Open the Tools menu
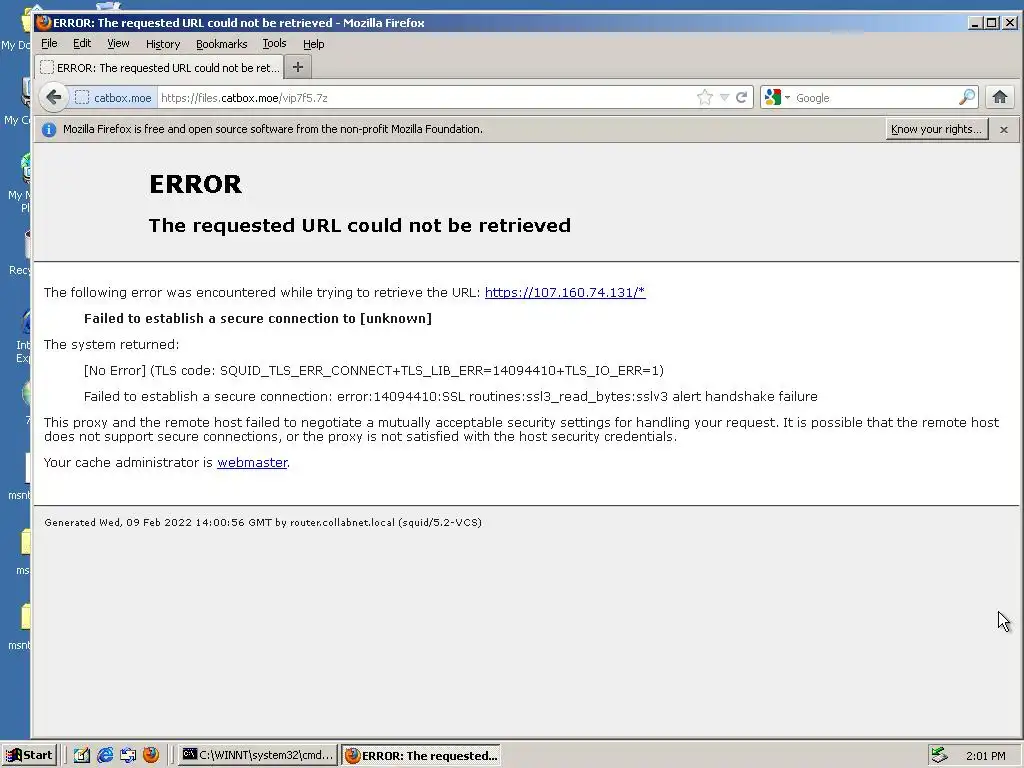 coord(274,44)
